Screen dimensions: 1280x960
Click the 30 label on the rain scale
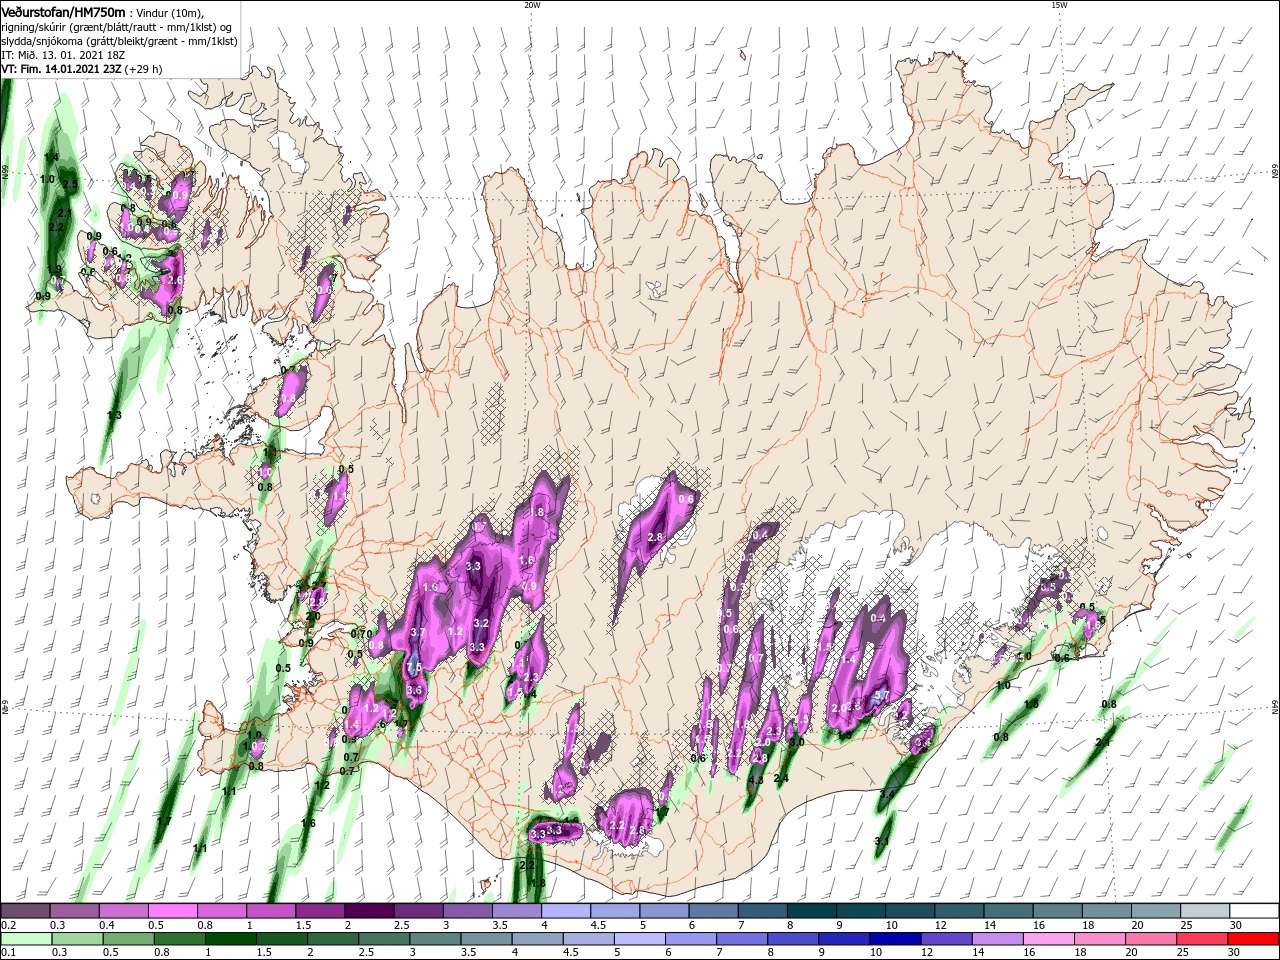(1233, 952)
